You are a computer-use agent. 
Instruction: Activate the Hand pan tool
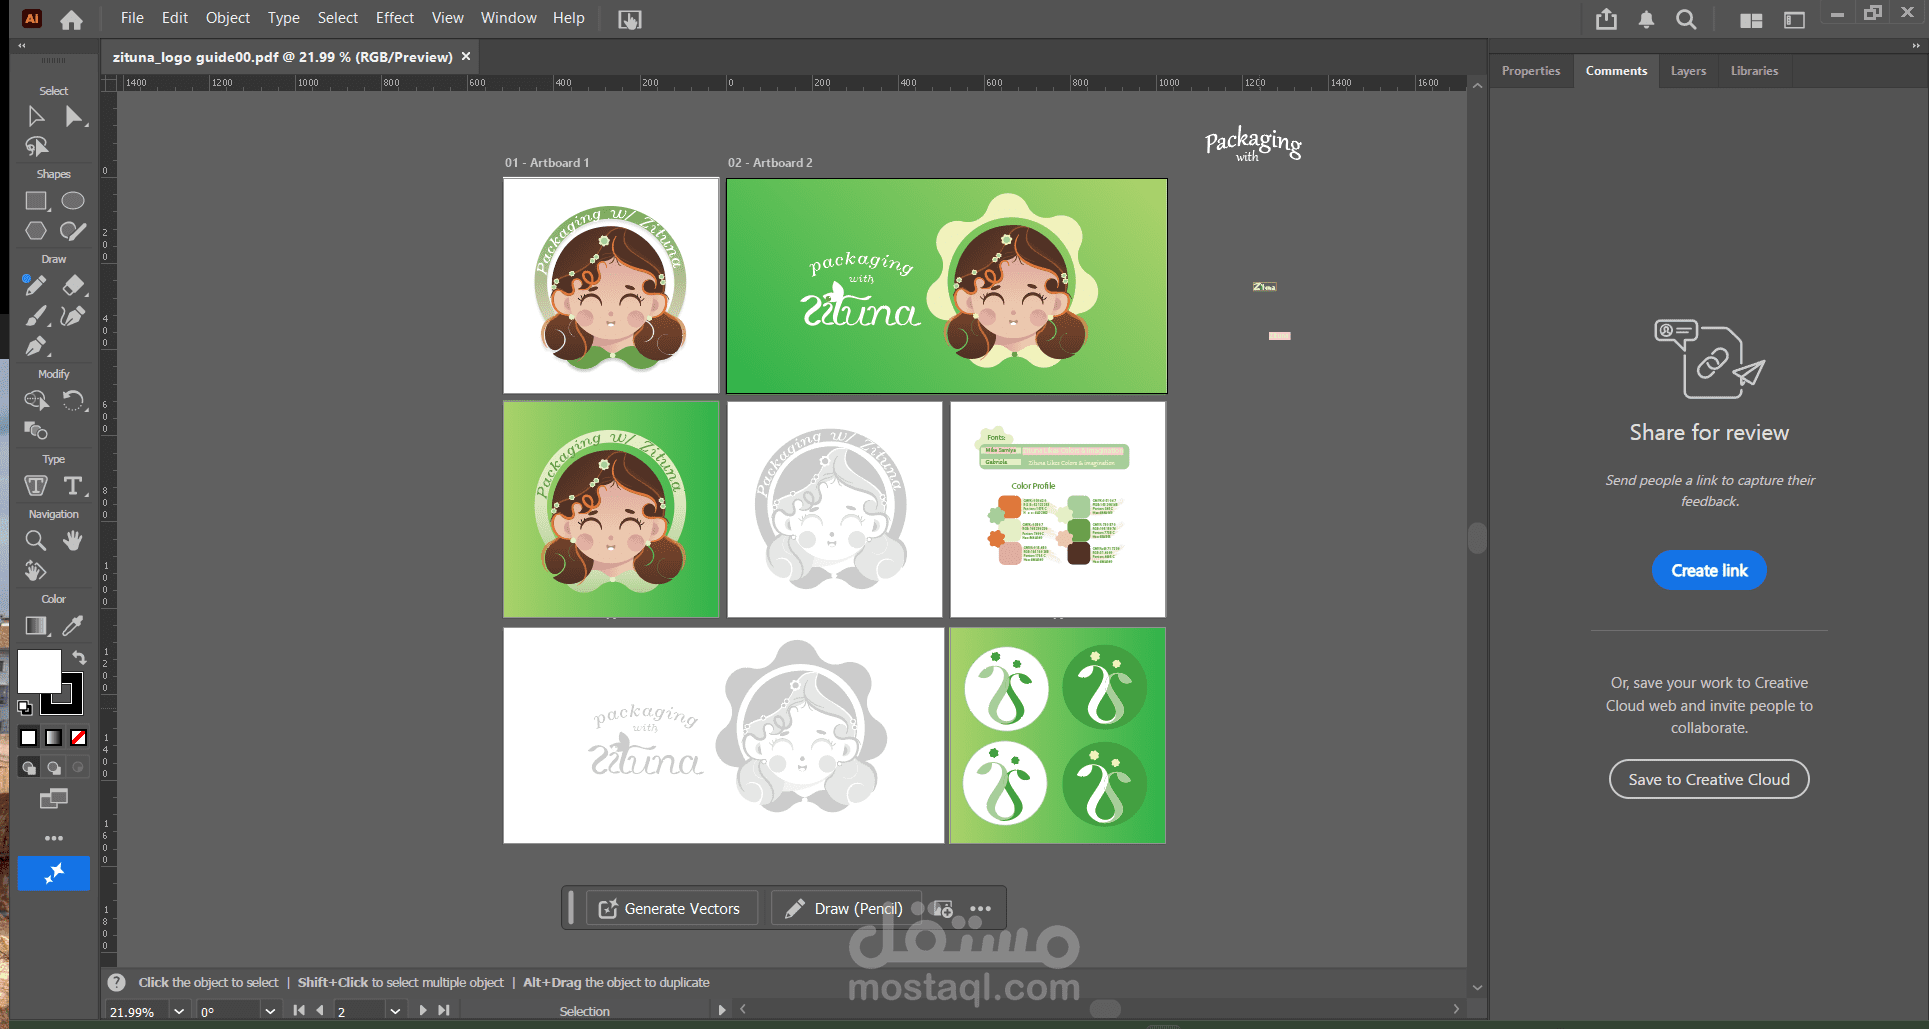pyautogui.click(x=73, y=541)
